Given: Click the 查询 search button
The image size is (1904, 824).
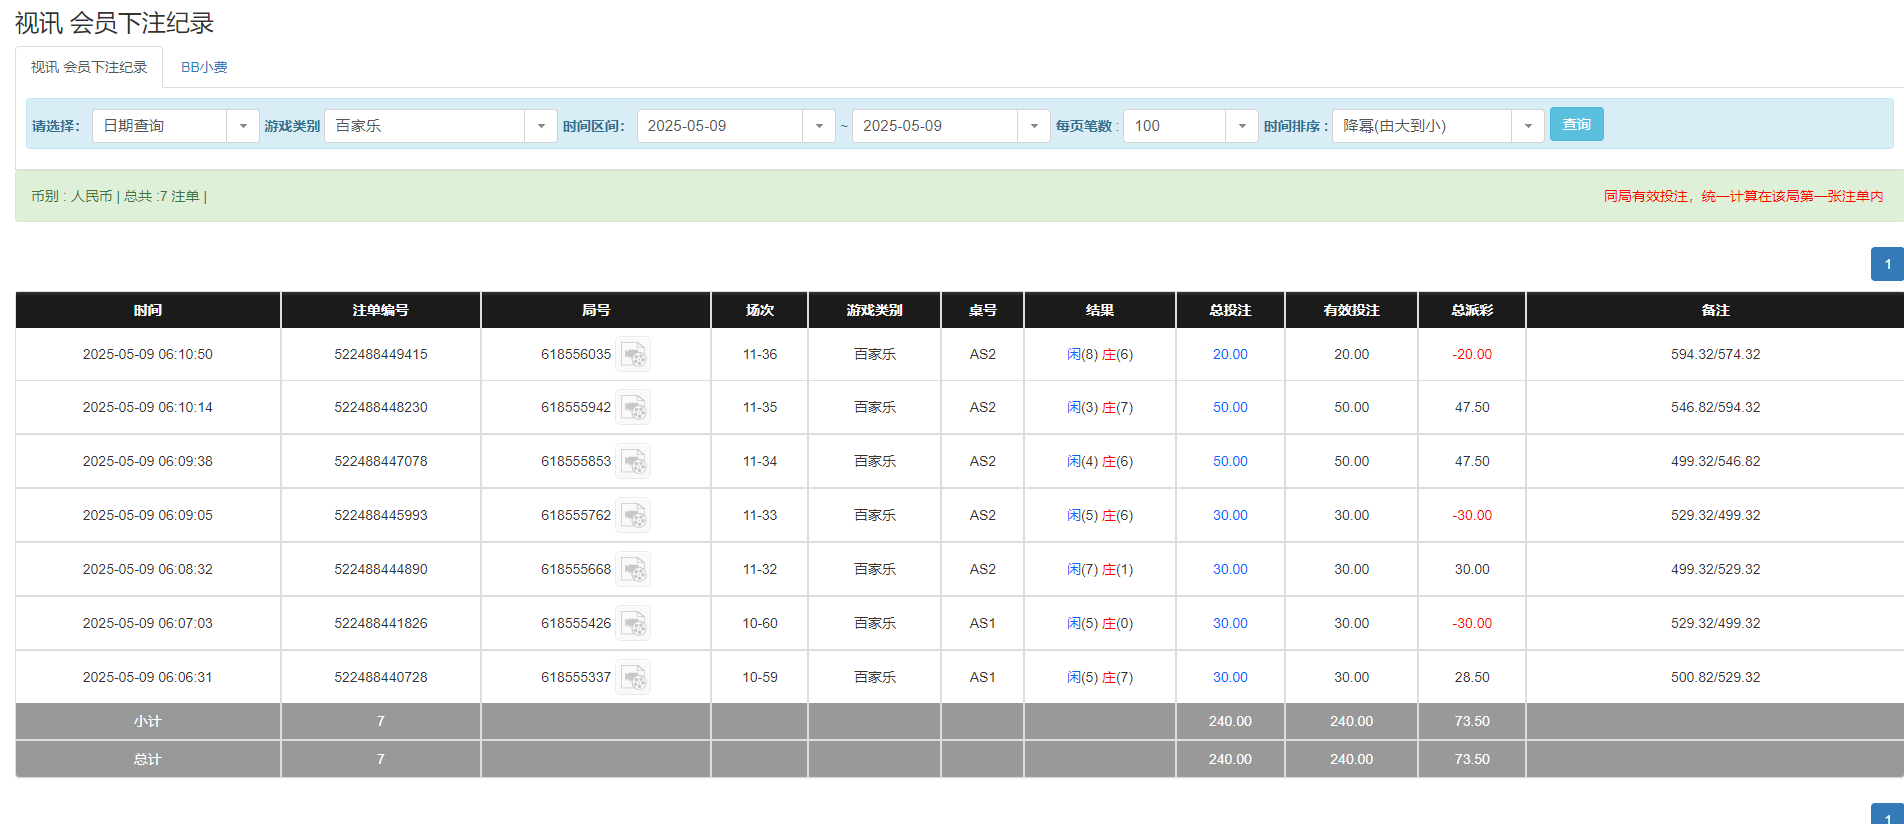Looking at the screenshot, I should pos(1576,124).
